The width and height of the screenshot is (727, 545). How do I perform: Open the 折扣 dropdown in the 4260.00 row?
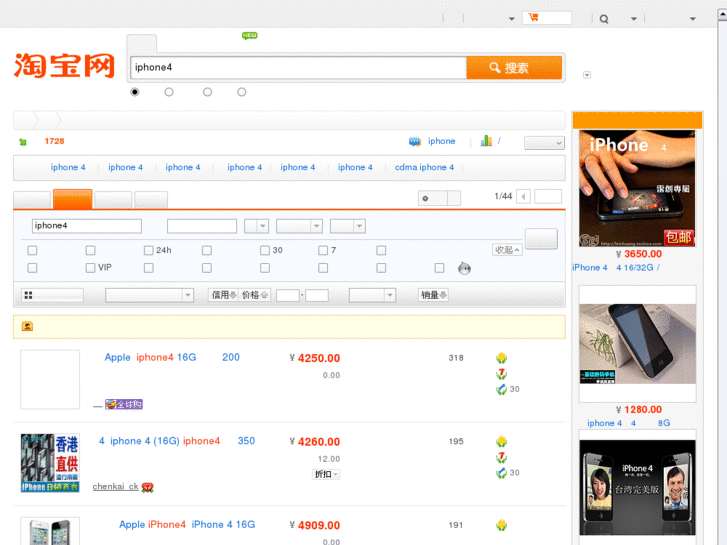(x=326, y=474)
